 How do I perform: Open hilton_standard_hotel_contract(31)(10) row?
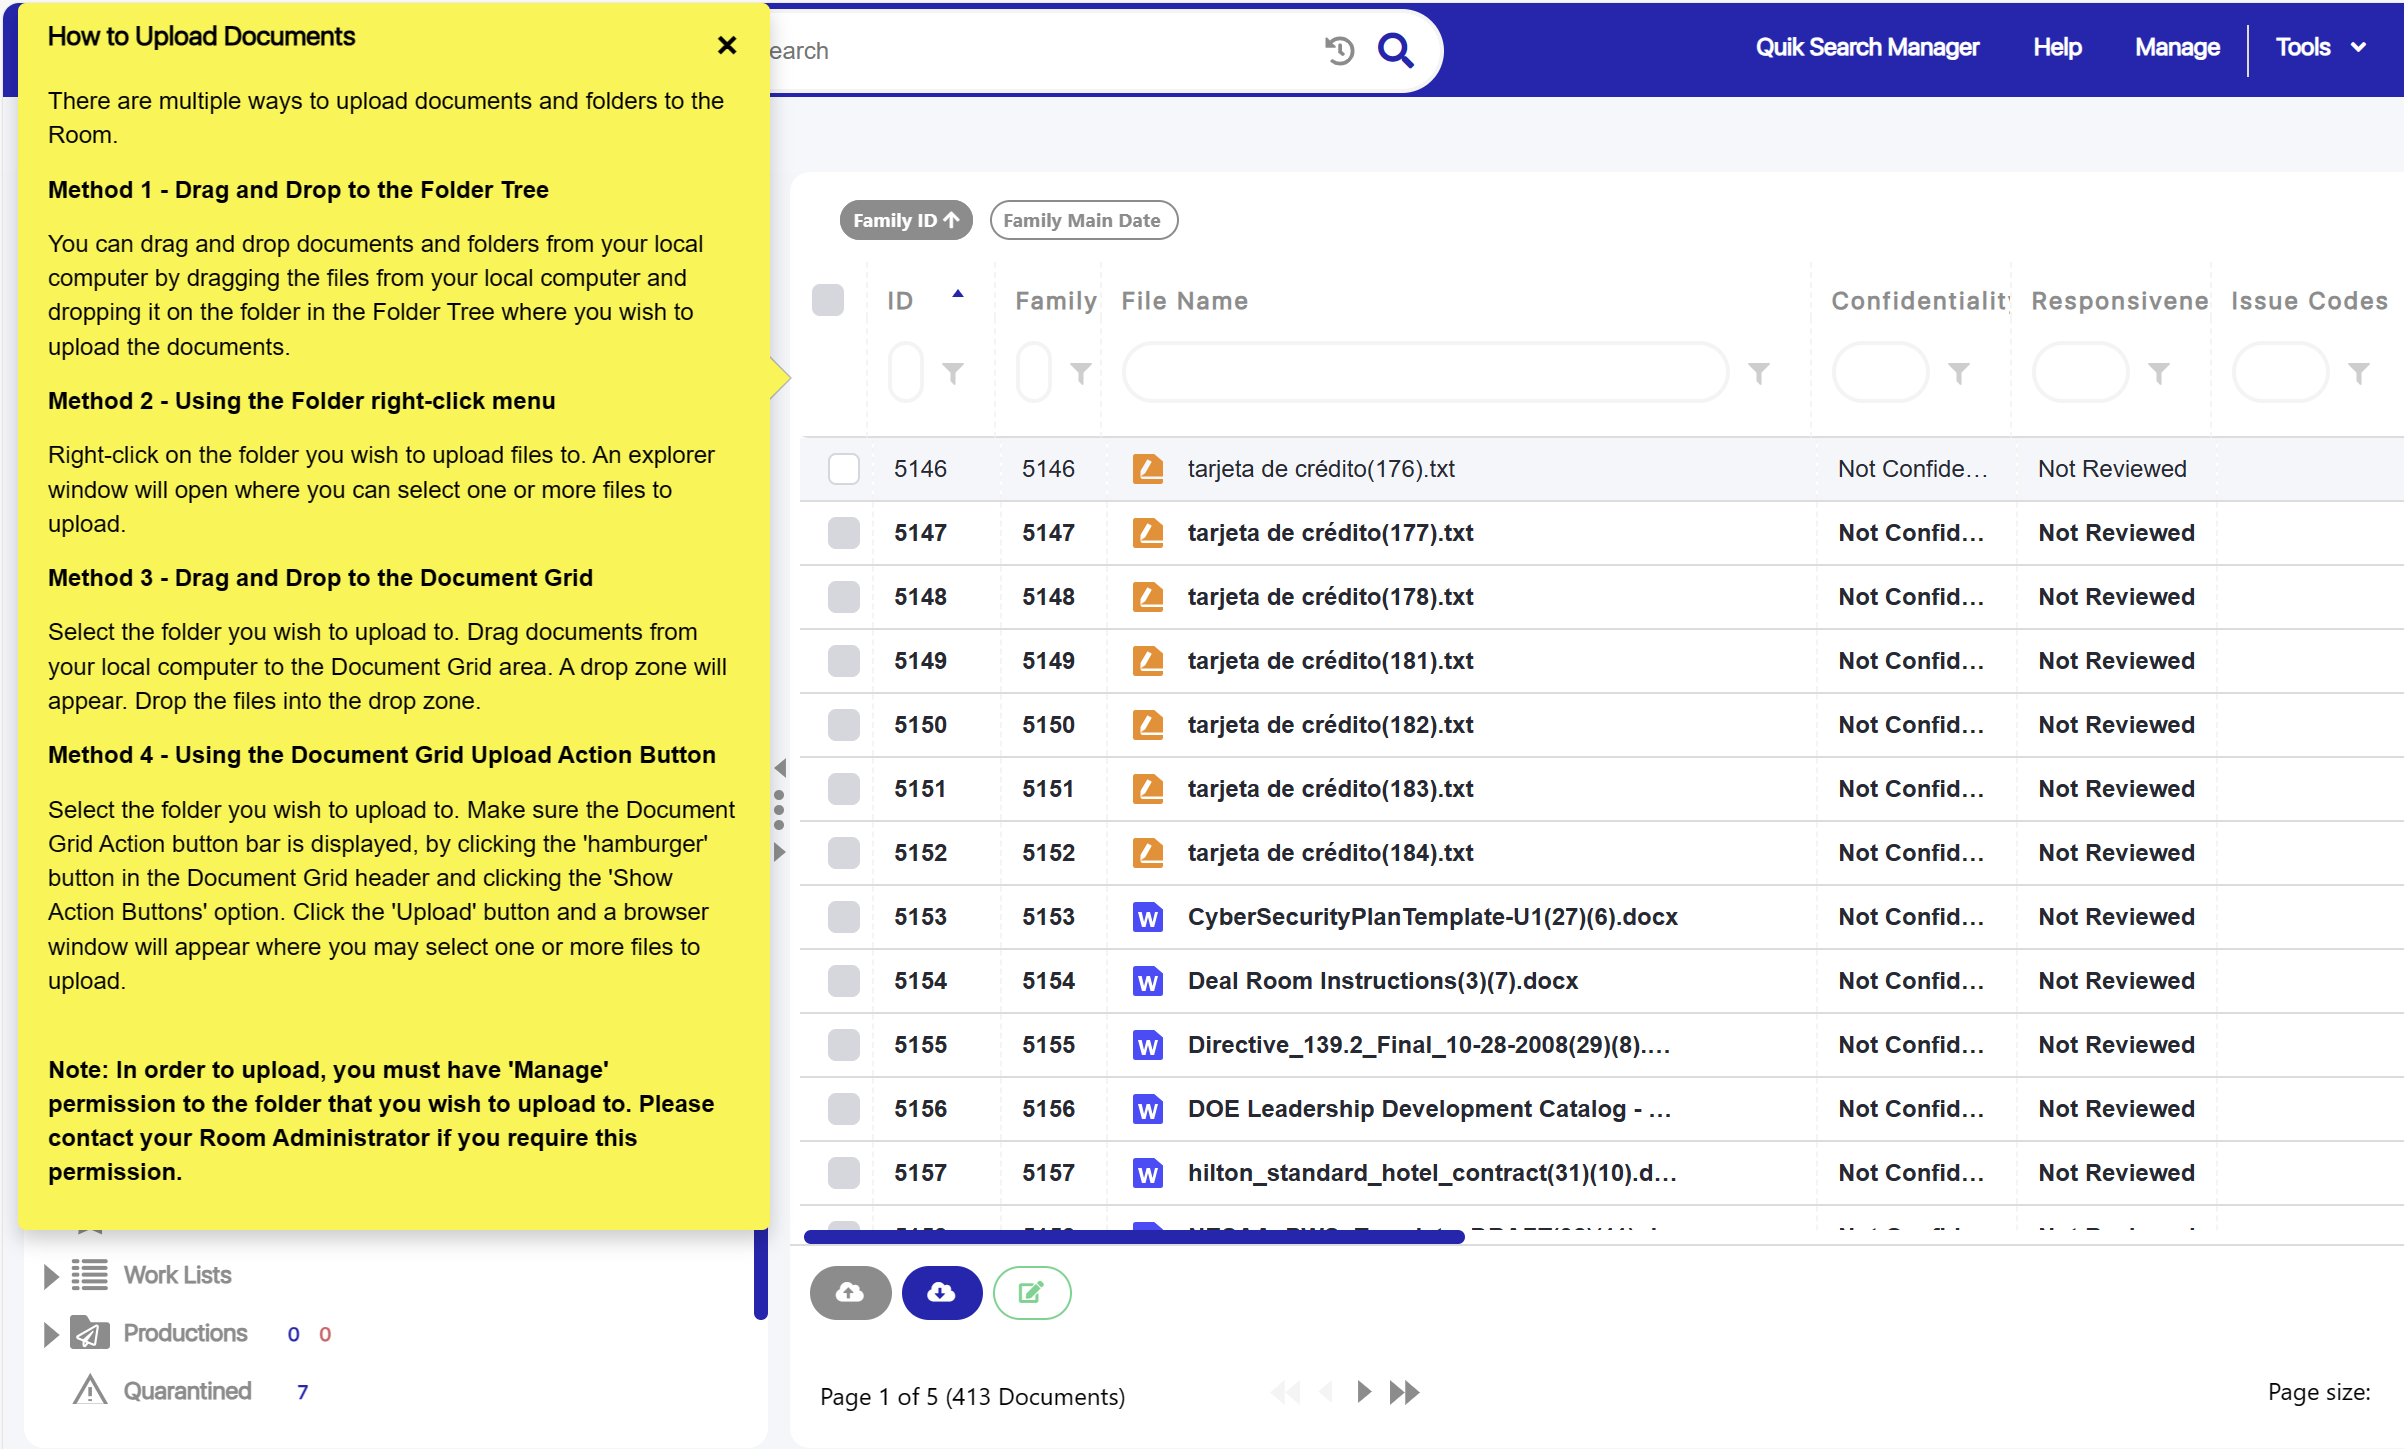(x=1600, y=1172)
